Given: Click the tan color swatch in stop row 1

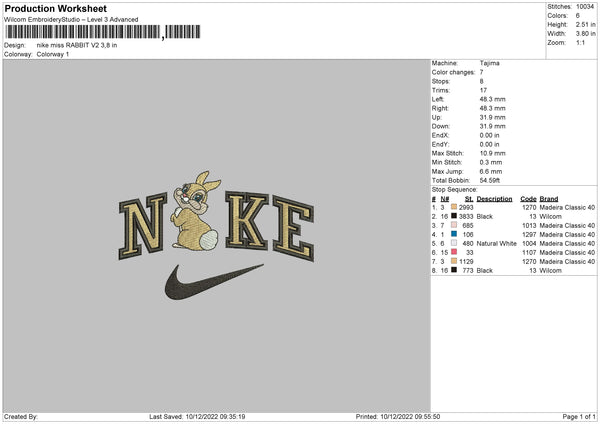Looking at the screenshot, I should [x=454, y=207].
